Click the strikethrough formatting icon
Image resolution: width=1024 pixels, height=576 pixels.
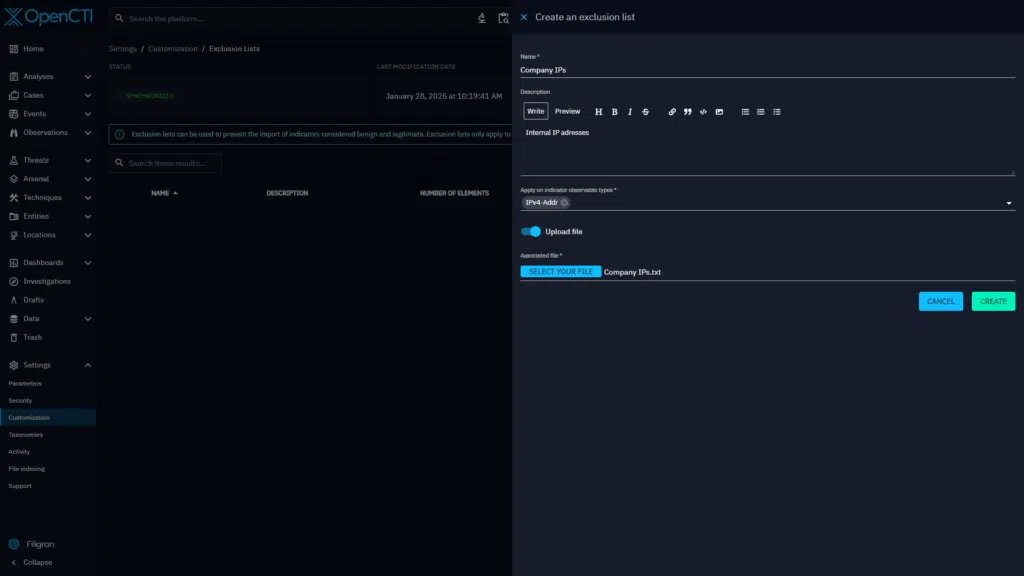[x=645, y=112]
